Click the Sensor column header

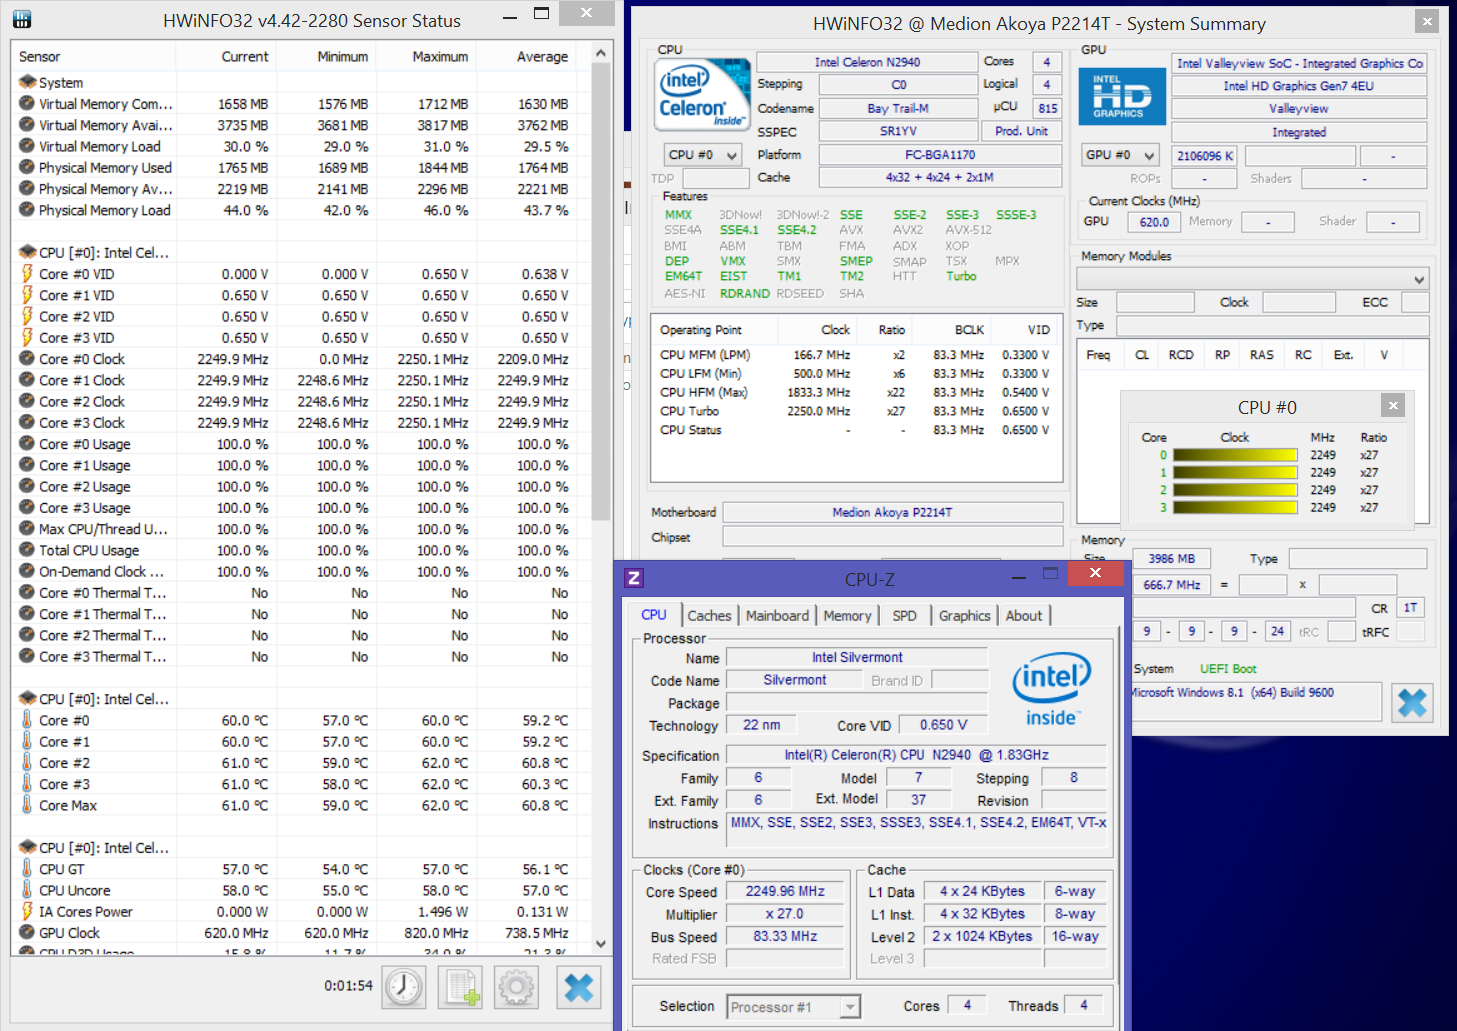94,57
